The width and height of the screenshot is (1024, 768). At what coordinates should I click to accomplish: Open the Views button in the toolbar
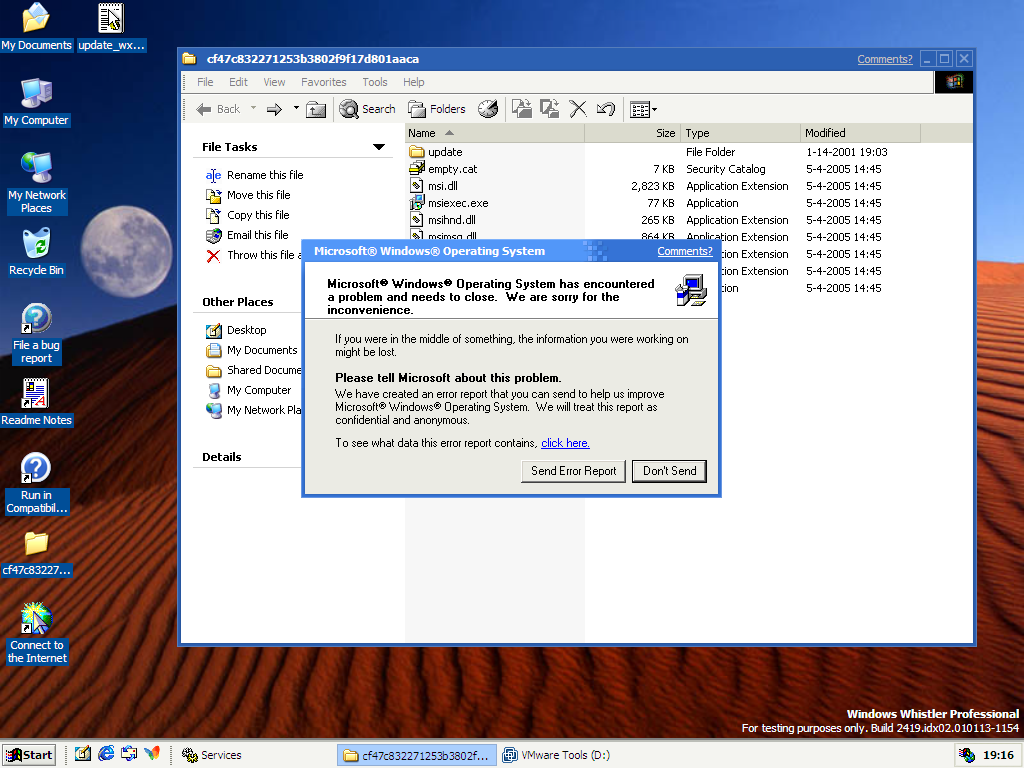[x=643, y=110]
